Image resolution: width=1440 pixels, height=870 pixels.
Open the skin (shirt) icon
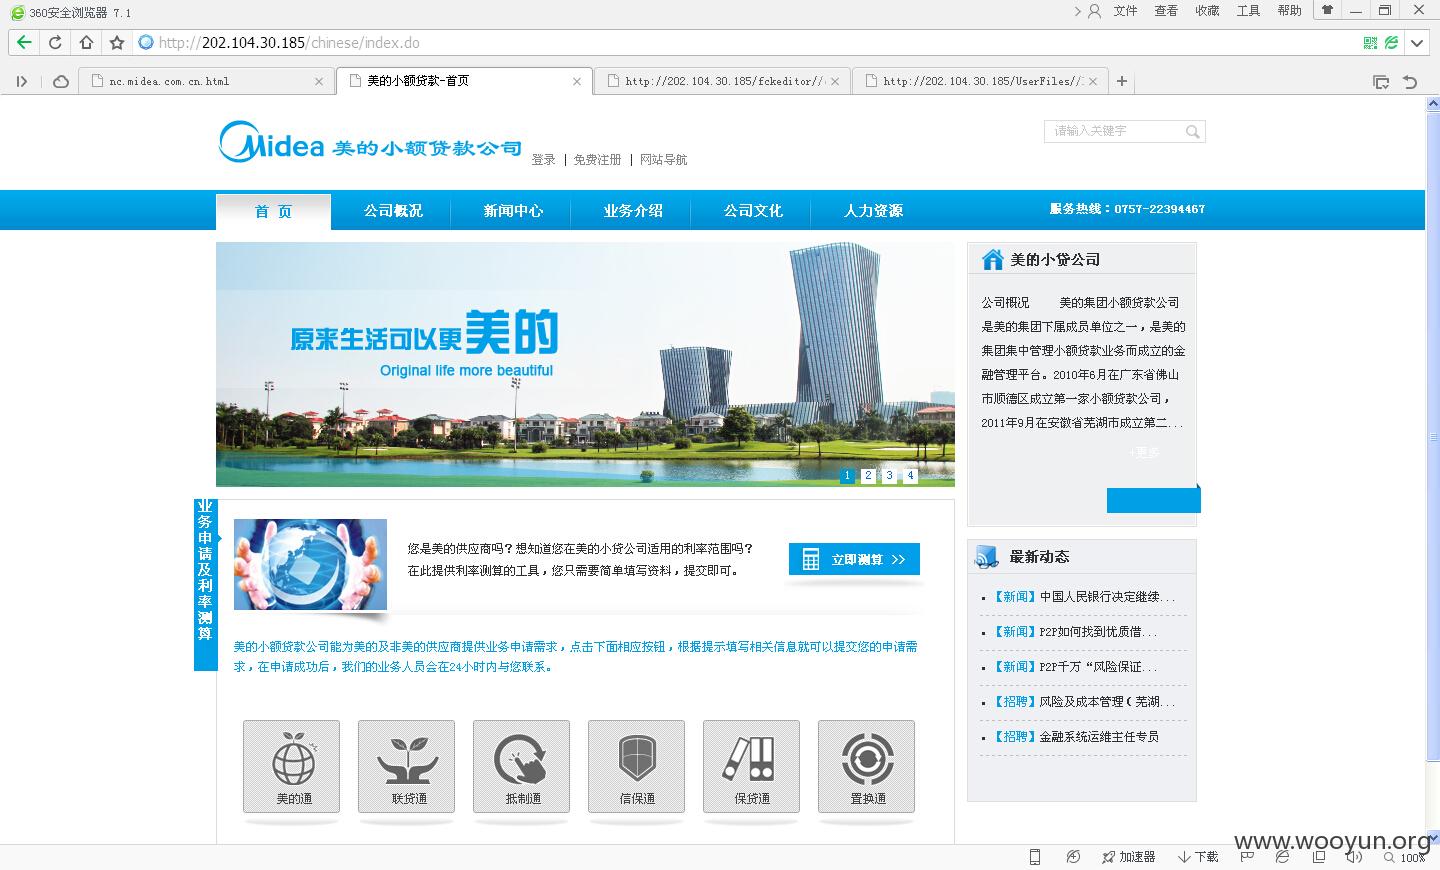click(x=1328, y=10)
